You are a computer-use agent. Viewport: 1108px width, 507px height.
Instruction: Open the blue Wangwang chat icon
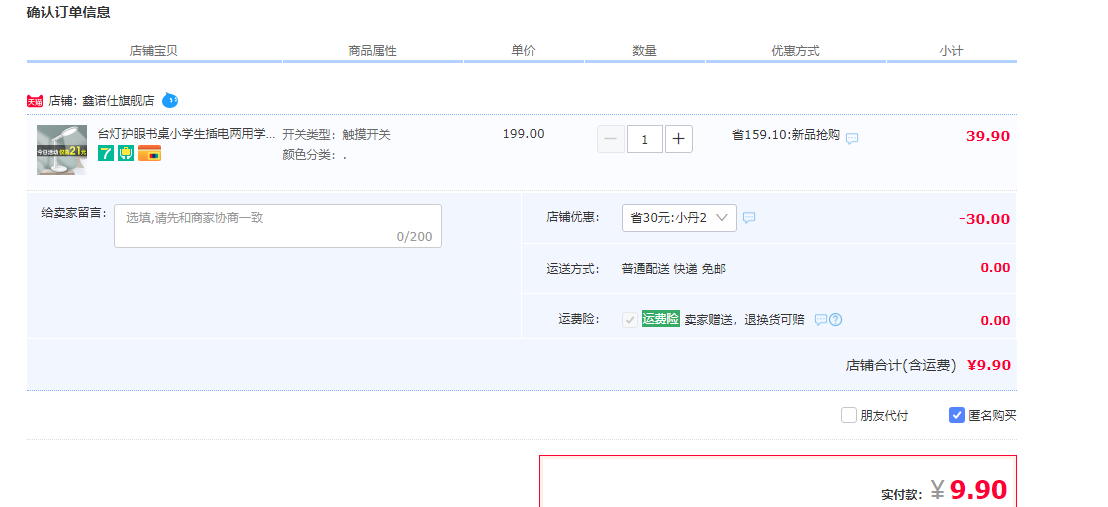170,100
